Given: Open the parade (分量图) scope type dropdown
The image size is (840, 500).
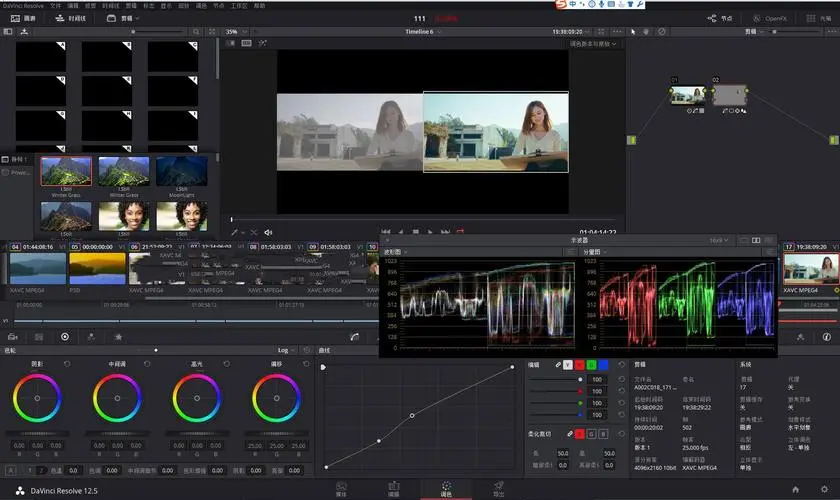Looking at the screenshot, I should click(595, 252).
